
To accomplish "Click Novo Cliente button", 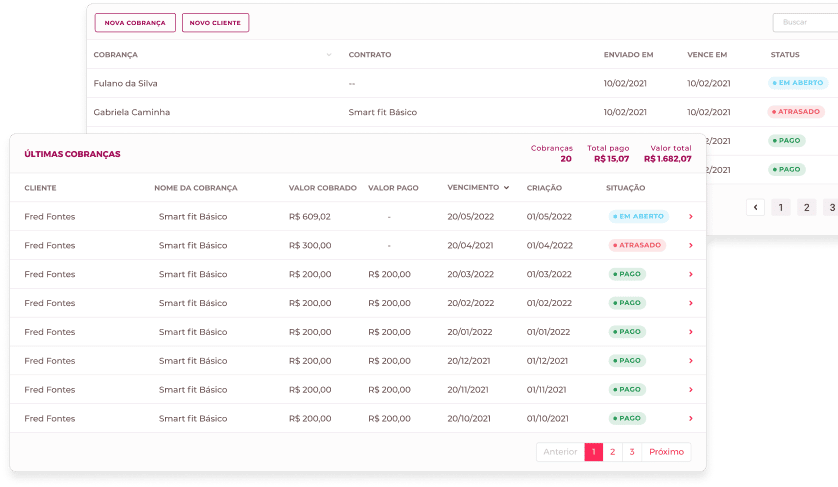I will click(x=215, y=23).
